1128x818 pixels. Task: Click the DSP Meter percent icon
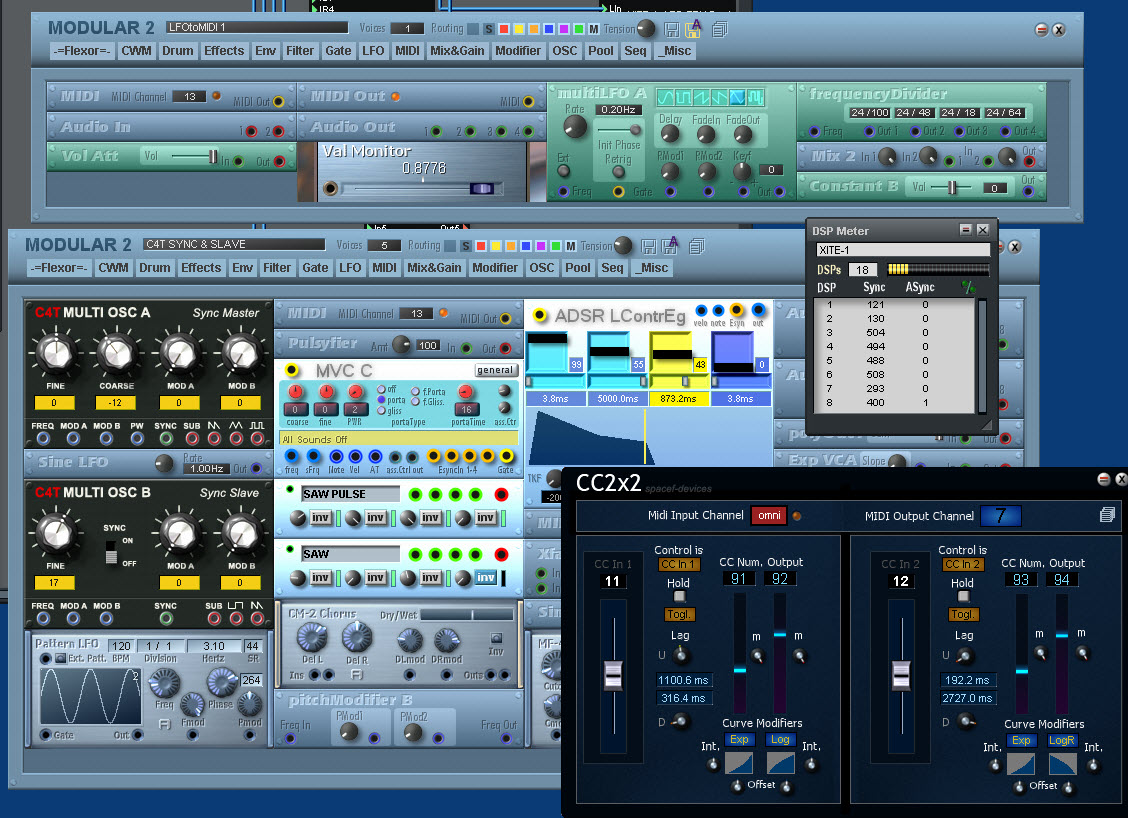pyautogui.click(x=968, y=287)
